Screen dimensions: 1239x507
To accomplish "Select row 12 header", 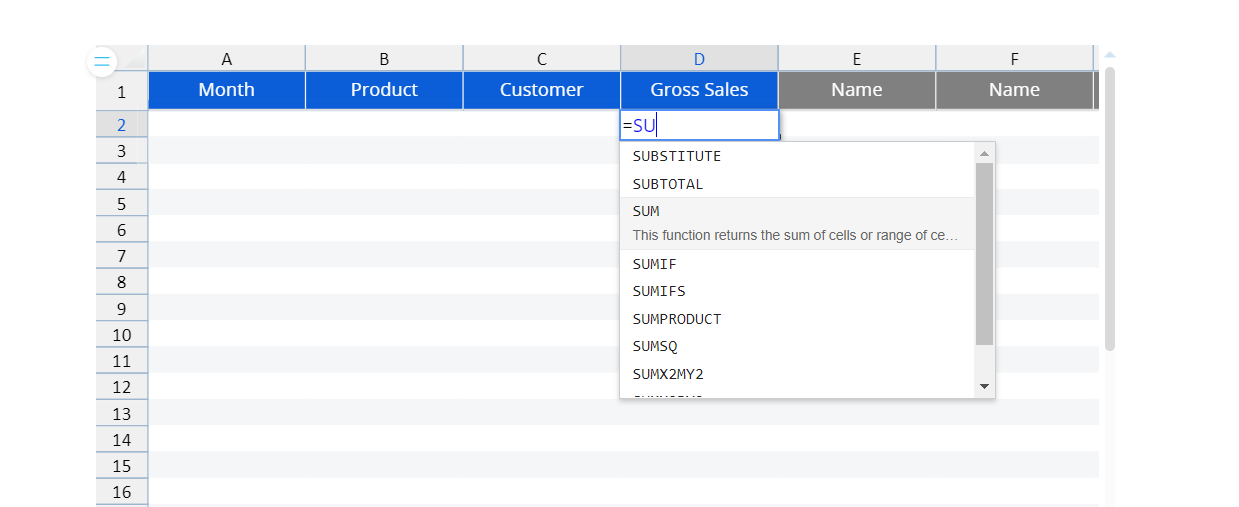I will tap(122, 387).
